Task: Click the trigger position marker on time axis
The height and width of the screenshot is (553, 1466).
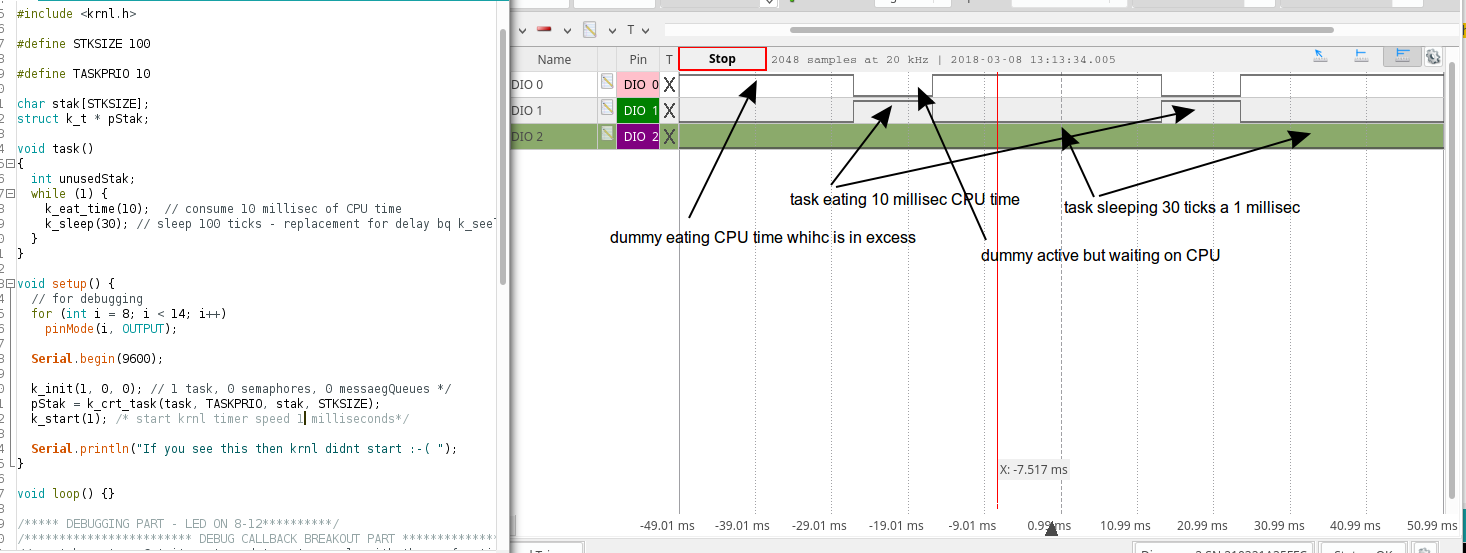Action: point(1050,530)
